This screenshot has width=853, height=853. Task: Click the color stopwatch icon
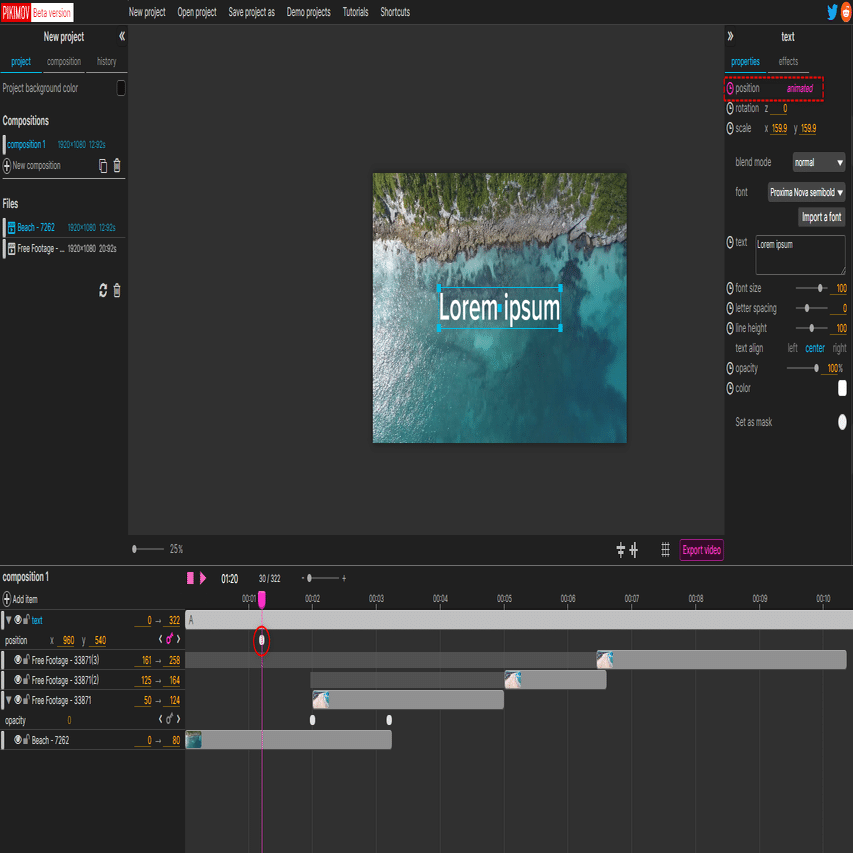[730, 388]
